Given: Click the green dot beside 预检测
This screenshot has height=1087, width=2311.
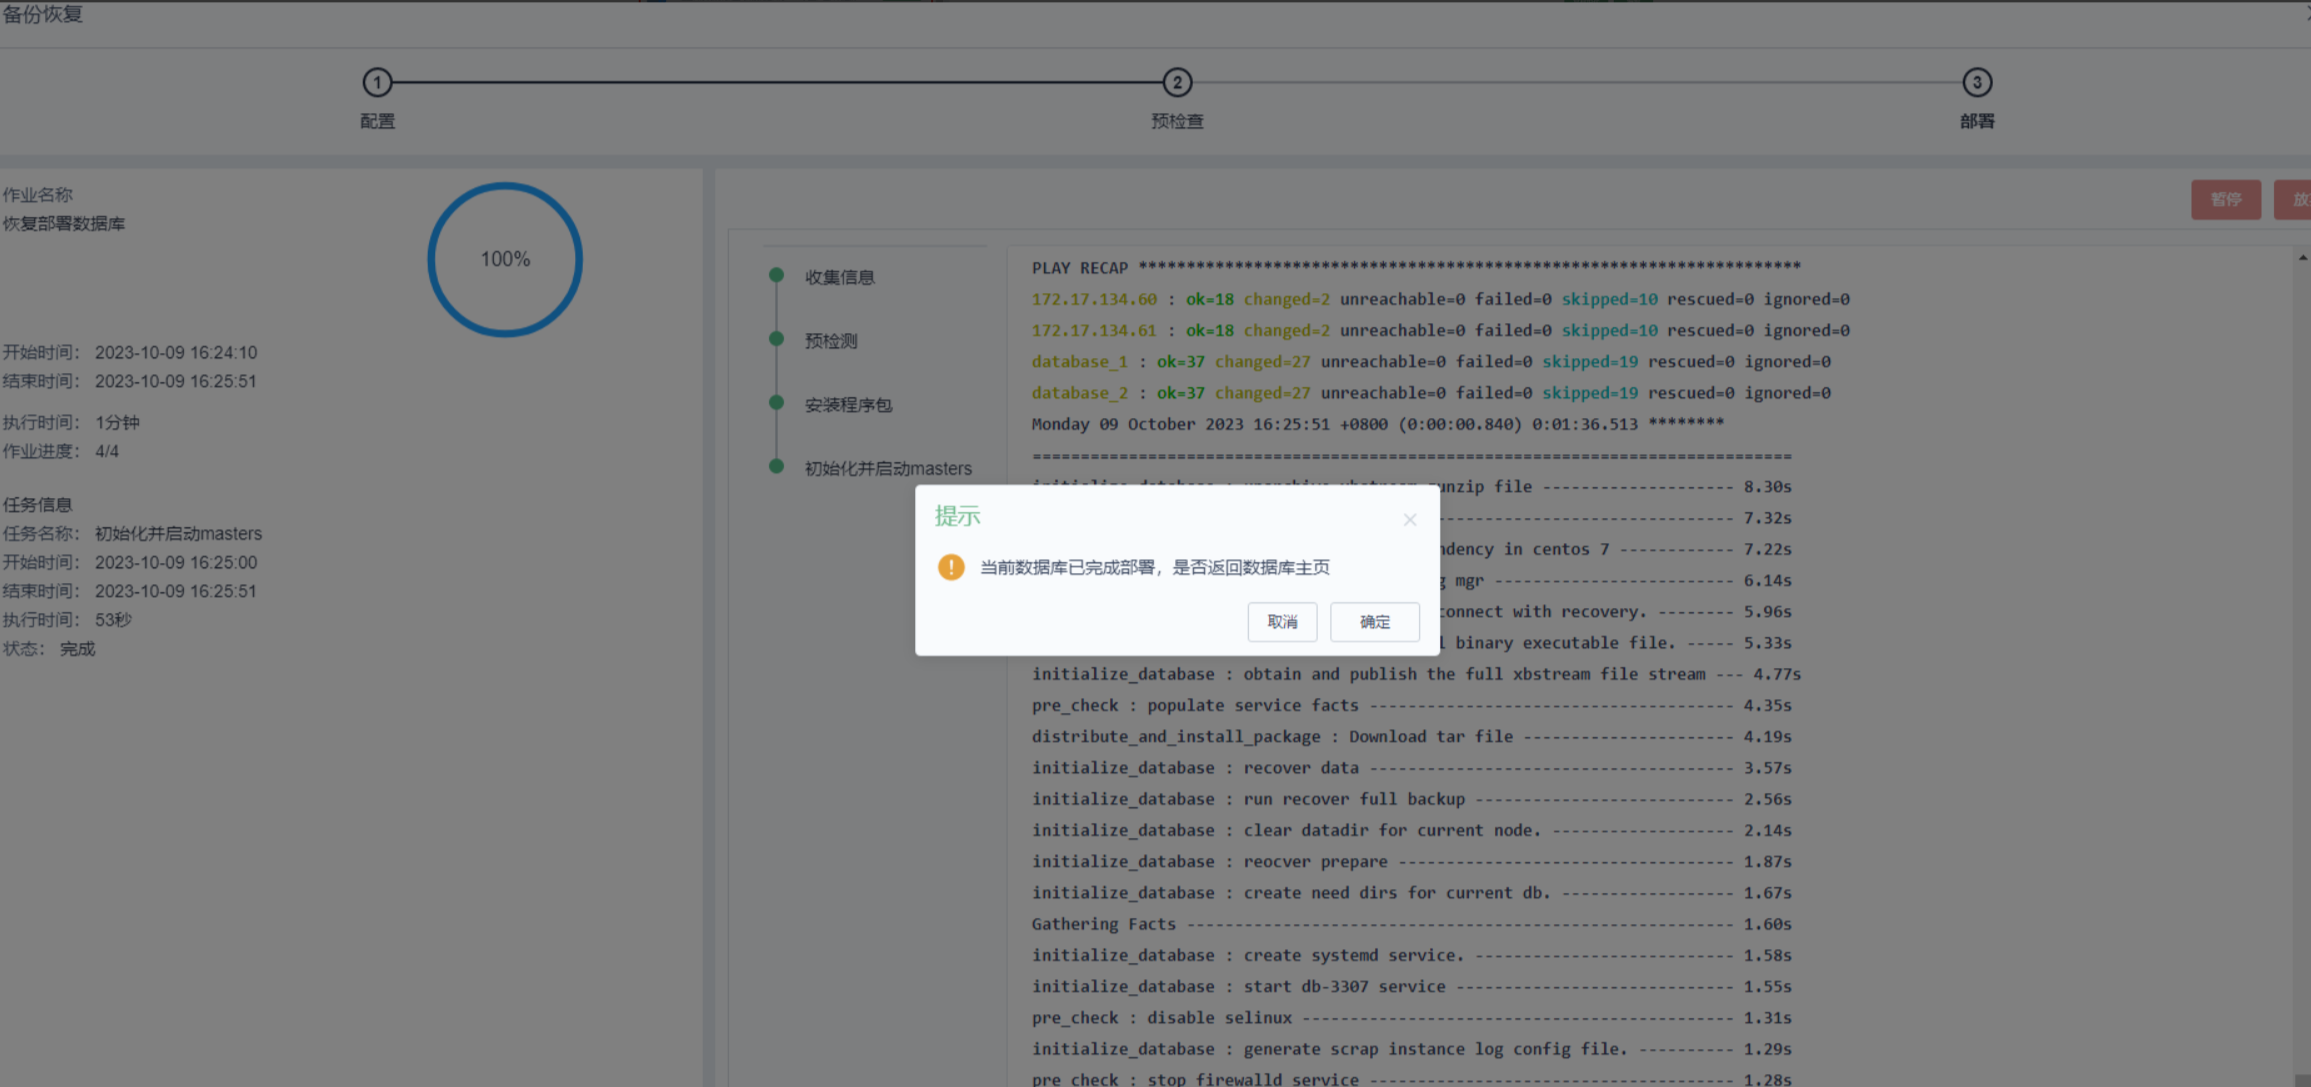Looking at the screenshot, I should click(x=776, y=339).
